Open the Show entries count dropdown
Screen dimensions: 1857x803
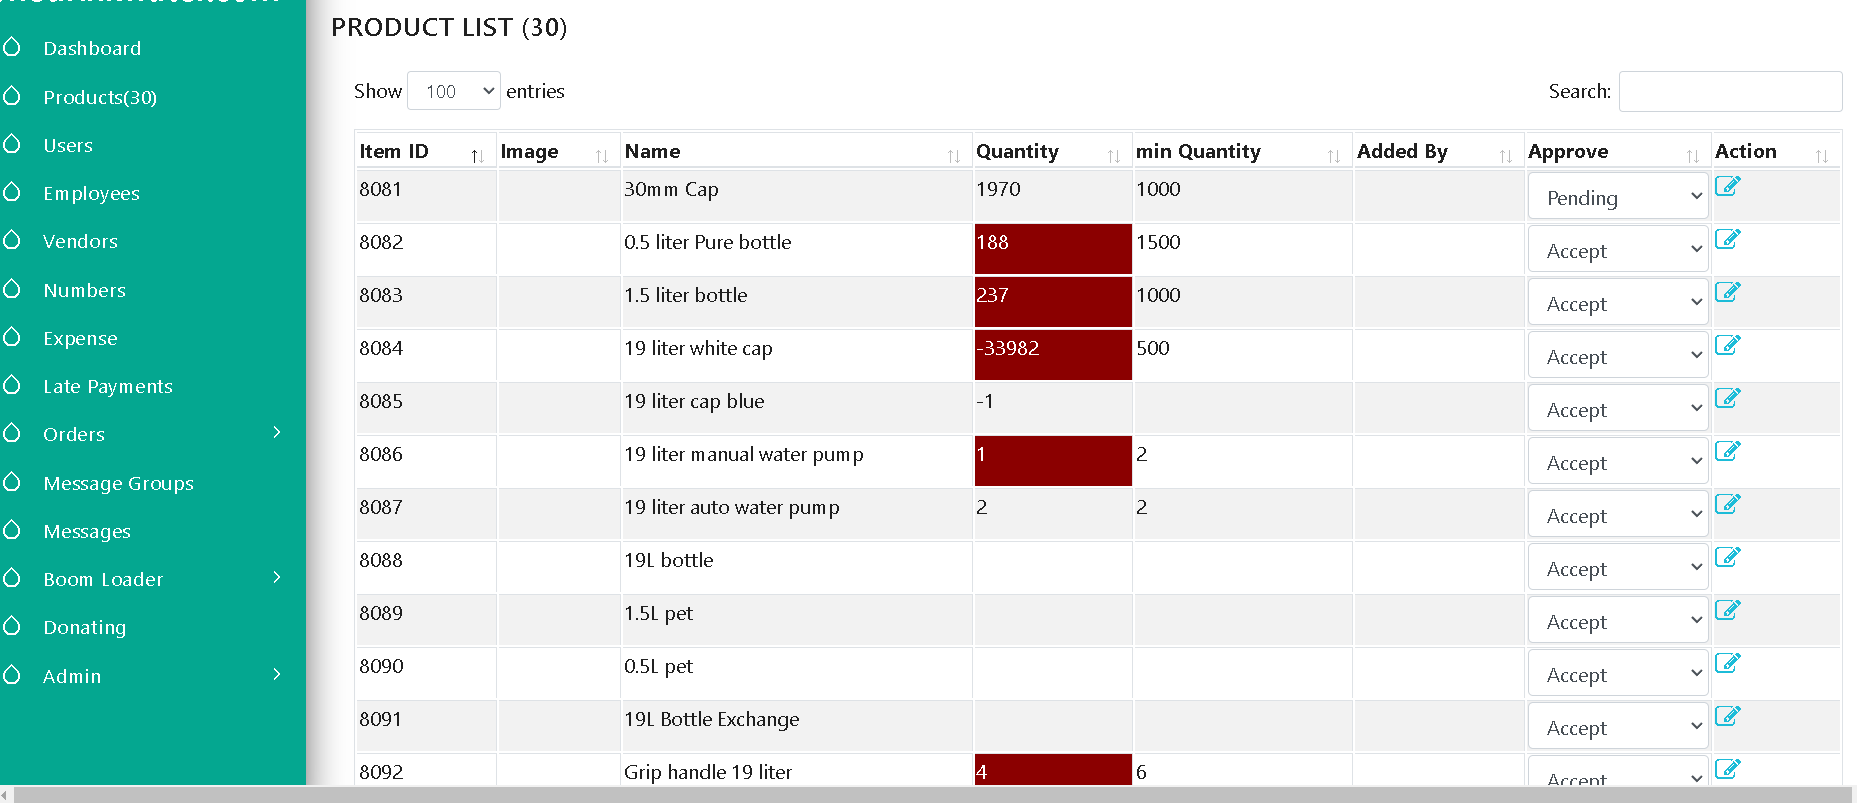click(454, 91)
